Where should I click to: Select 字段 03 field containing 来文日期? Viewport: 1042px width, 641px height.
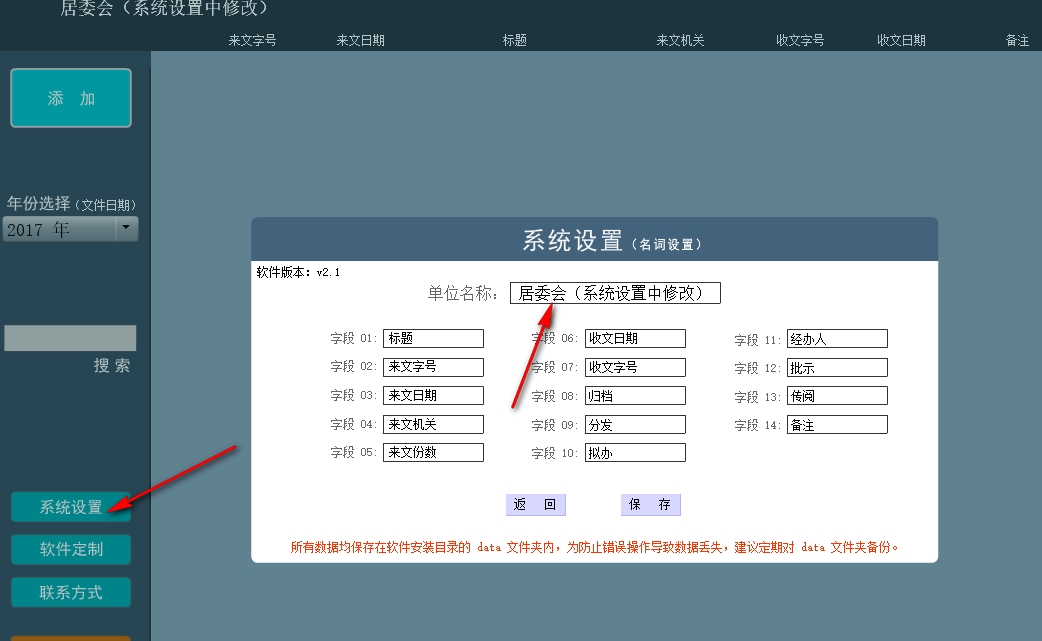click(433, 395)
